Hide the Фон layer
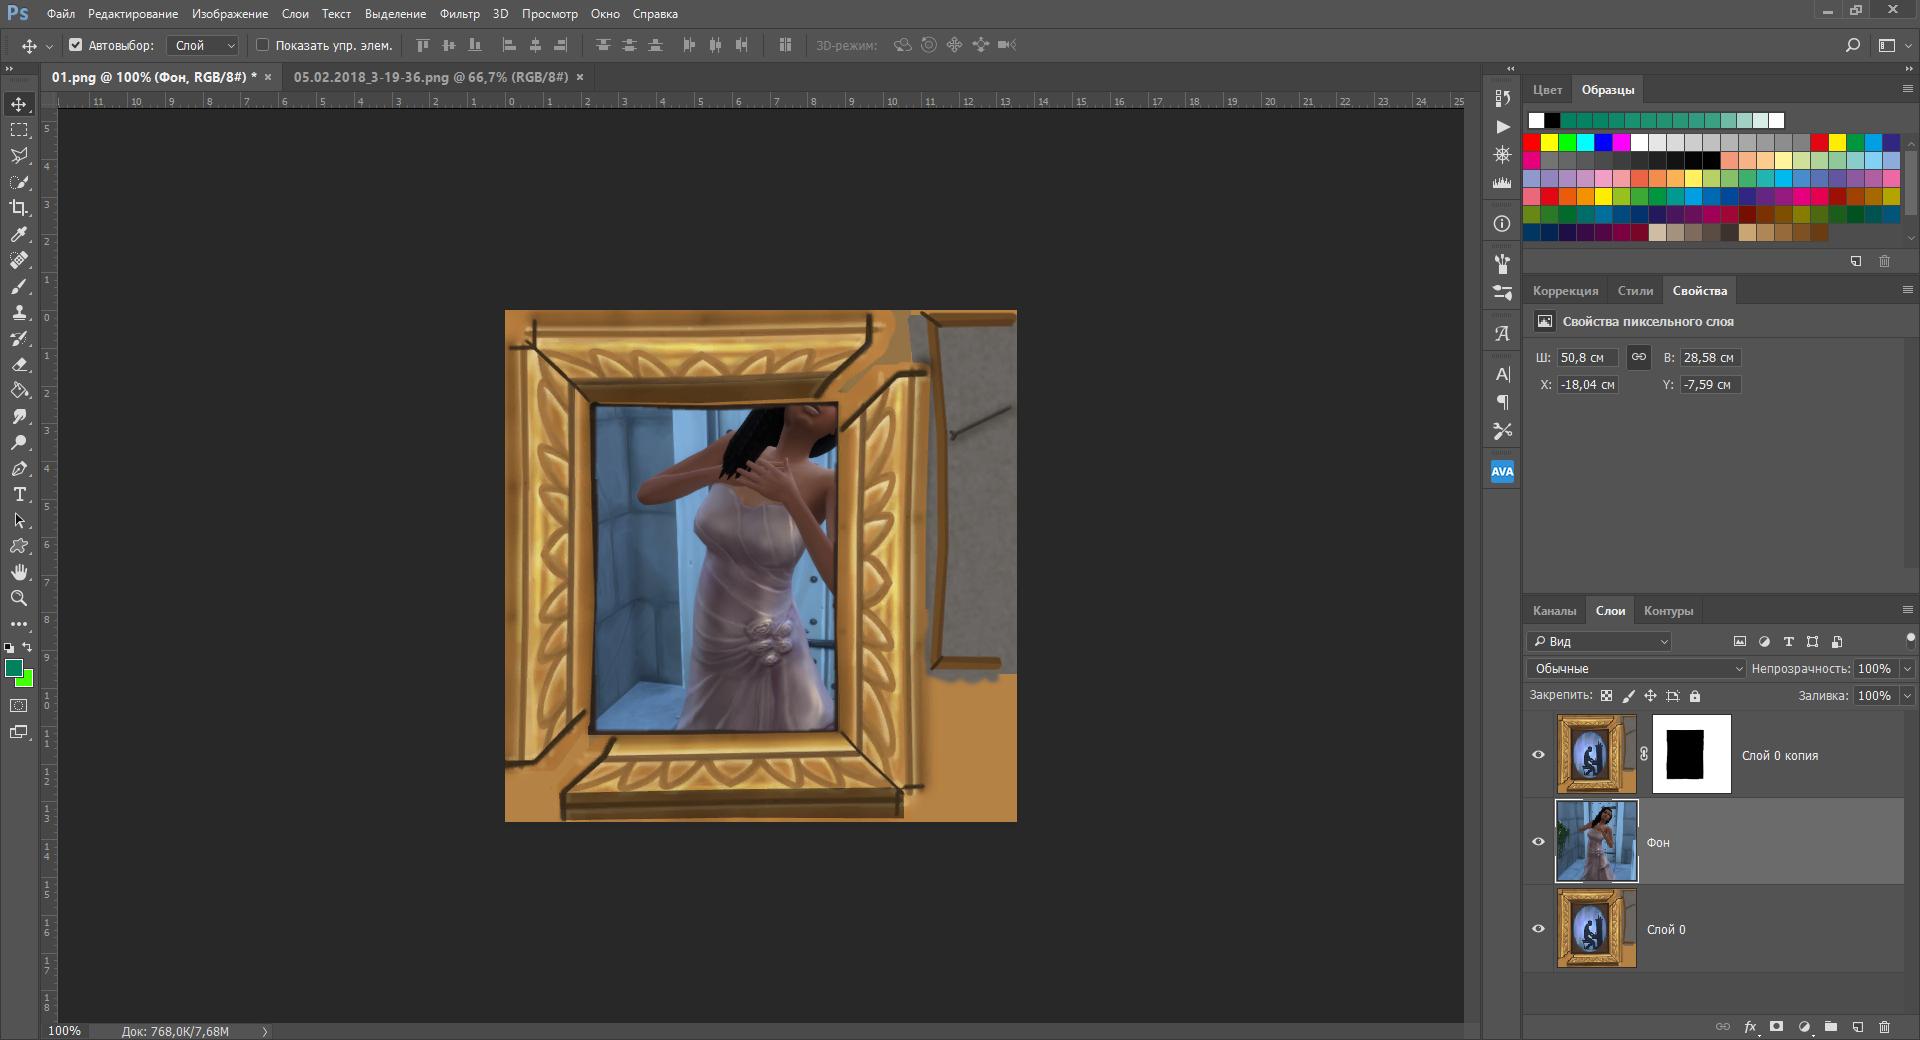The height and width of the screenshot is (1040, 1920). 1539,842
